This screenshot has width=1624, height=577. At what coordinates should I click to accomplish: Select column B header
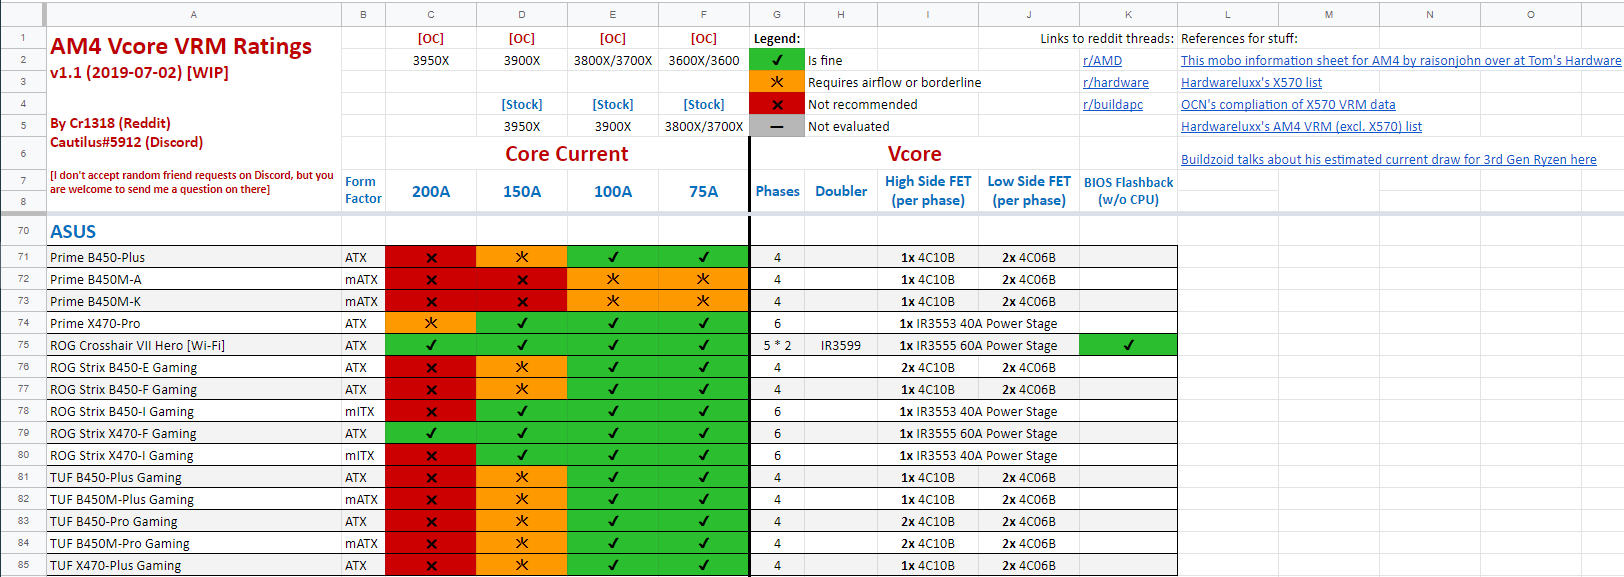pyautogui.click(x=363, y=14)
